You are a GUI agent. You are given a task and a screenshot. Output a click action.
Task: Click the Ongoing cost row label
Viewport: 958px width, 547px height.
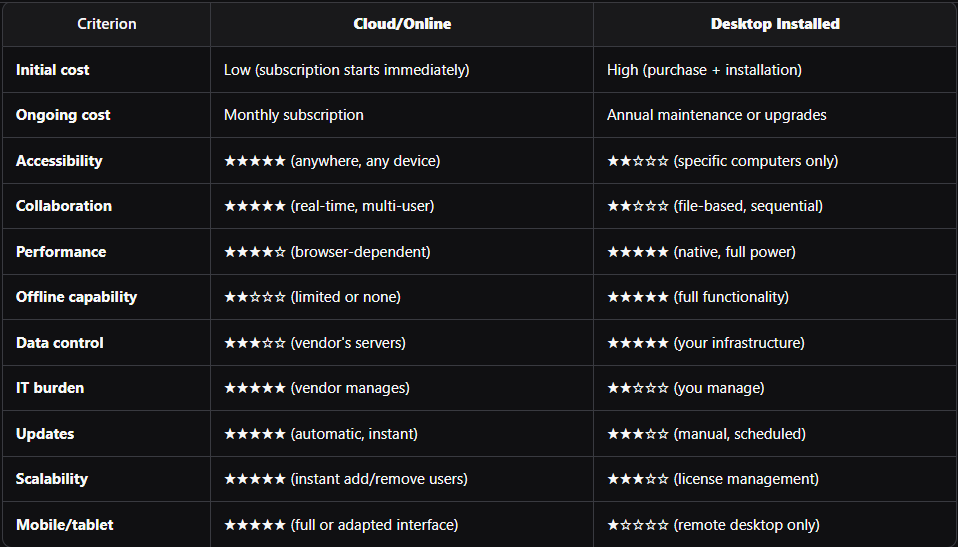(63, 115)
